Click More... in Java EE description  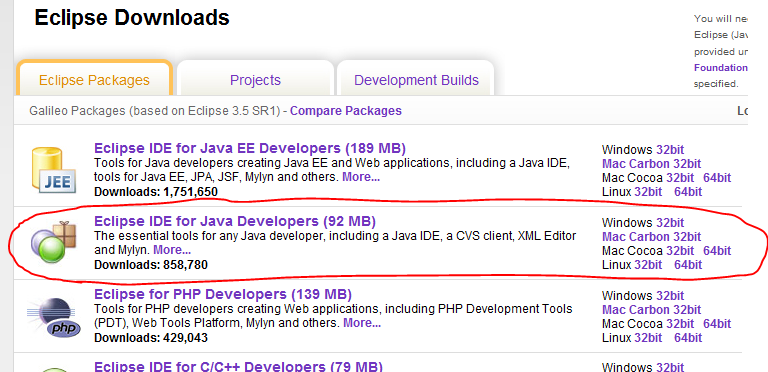(x=361, y=177)
